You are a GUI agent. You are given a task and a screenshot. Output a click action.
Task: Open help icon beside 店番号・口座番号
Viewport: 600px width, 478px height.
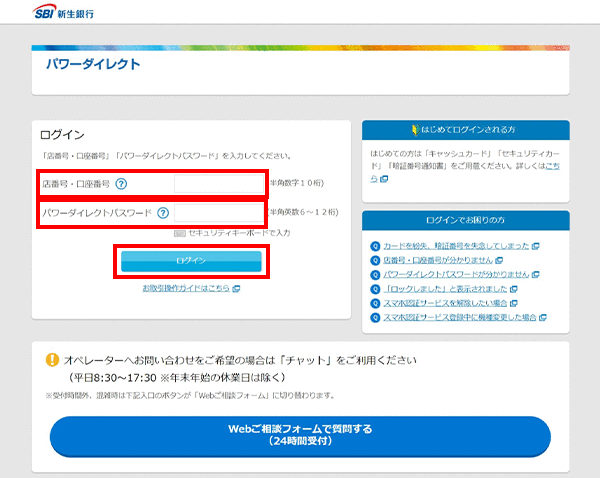tap(121, 184)
